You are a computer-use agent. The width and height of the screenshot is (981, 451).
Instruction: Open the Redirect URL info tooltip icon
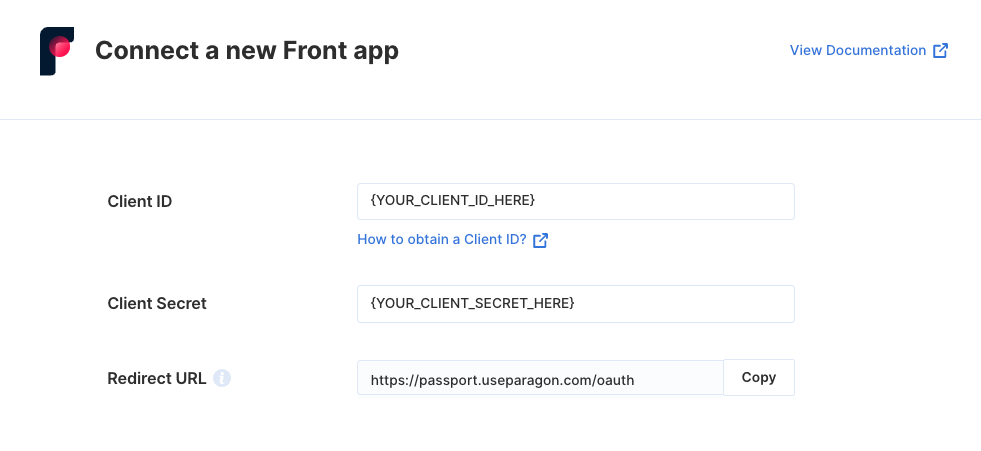pos(222,378)
